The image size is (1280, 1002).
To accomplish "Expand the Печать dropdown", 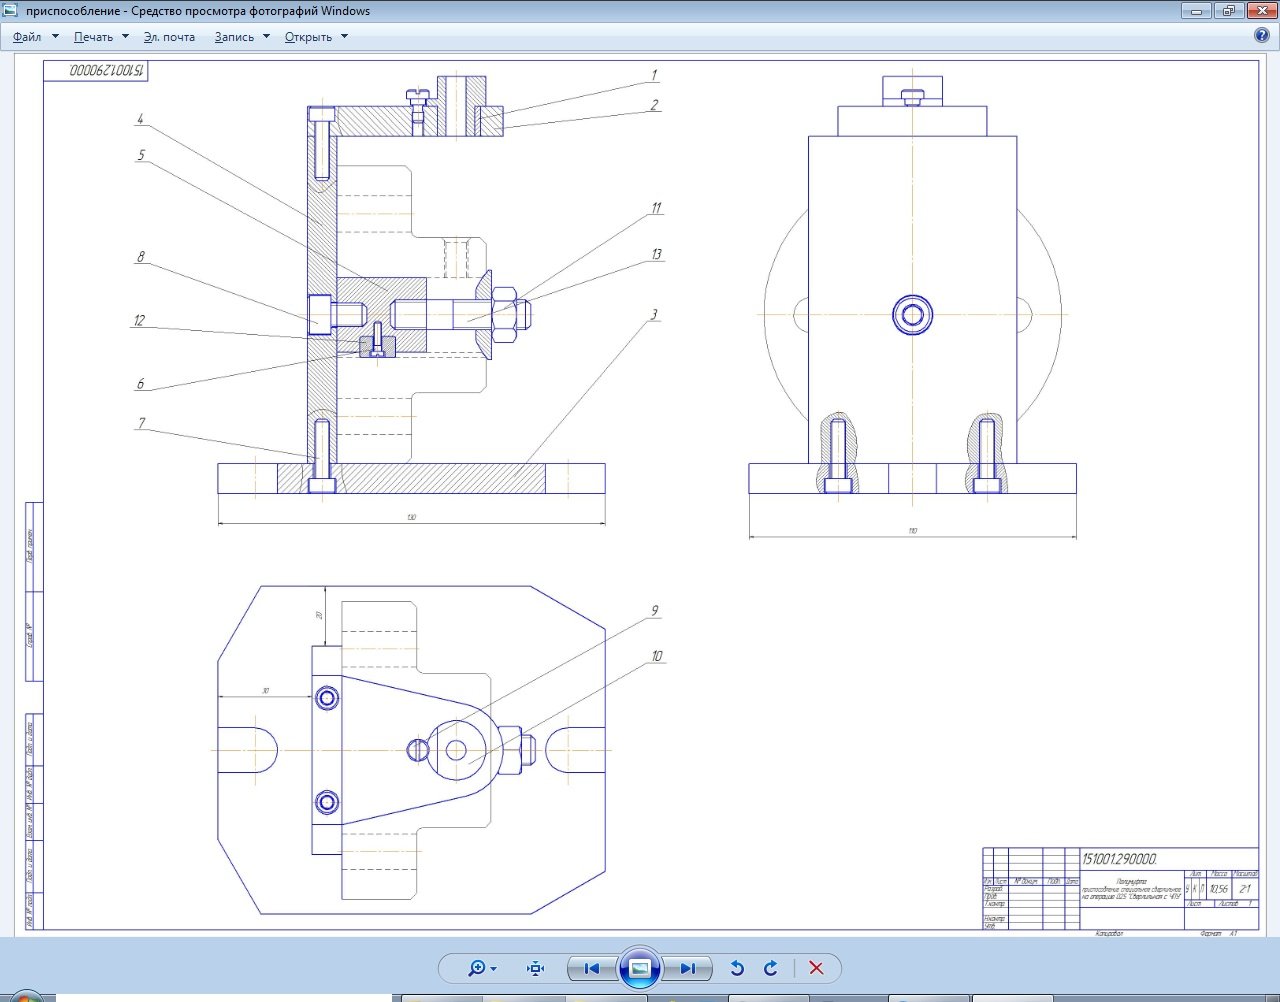I will (101, 37).
